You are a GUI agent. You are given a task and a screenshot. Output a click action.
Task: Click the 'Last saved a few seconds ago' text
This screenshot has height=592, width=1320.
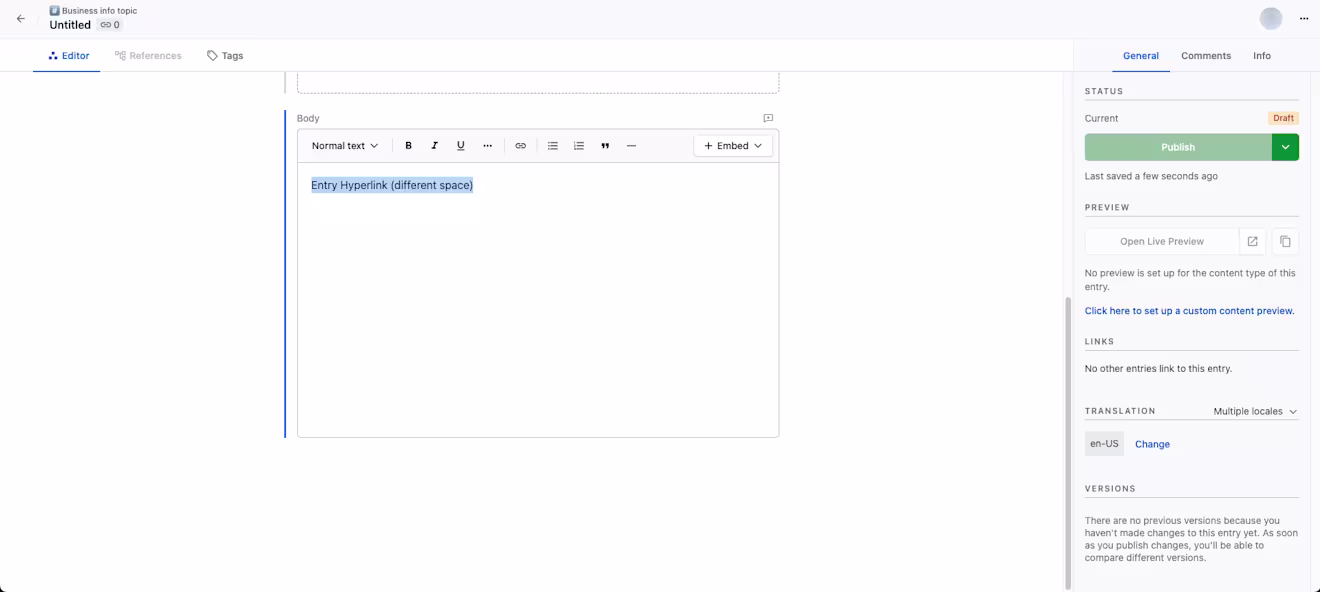[x=1151, y=176]
